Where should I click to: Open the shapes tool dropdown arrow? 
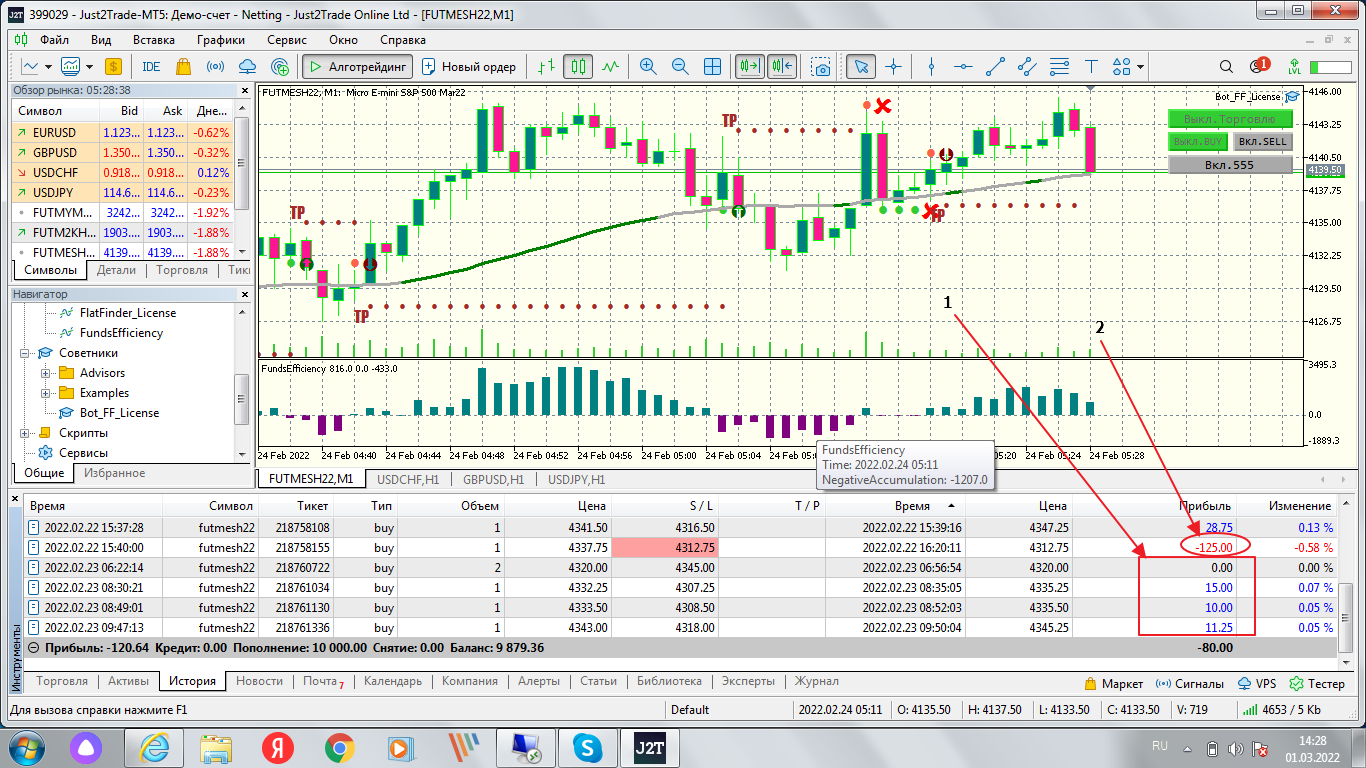1141,67
